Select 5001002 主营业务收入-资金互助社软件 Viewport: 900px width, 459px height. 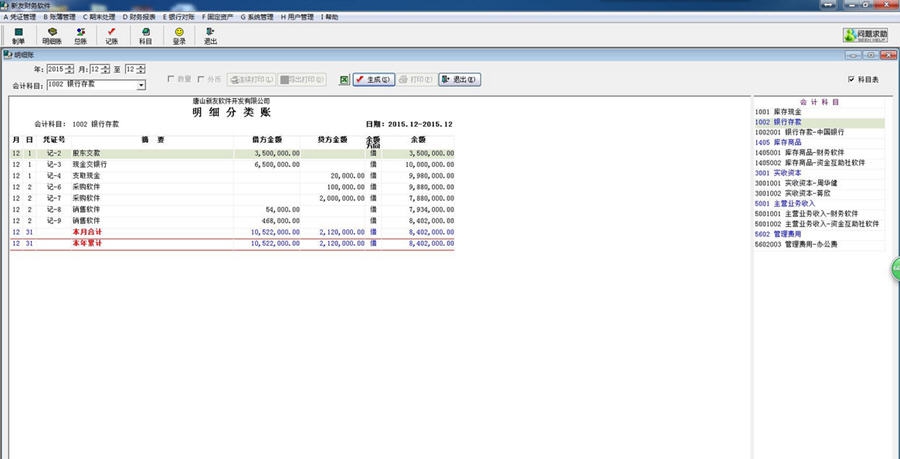coord(819,224)
